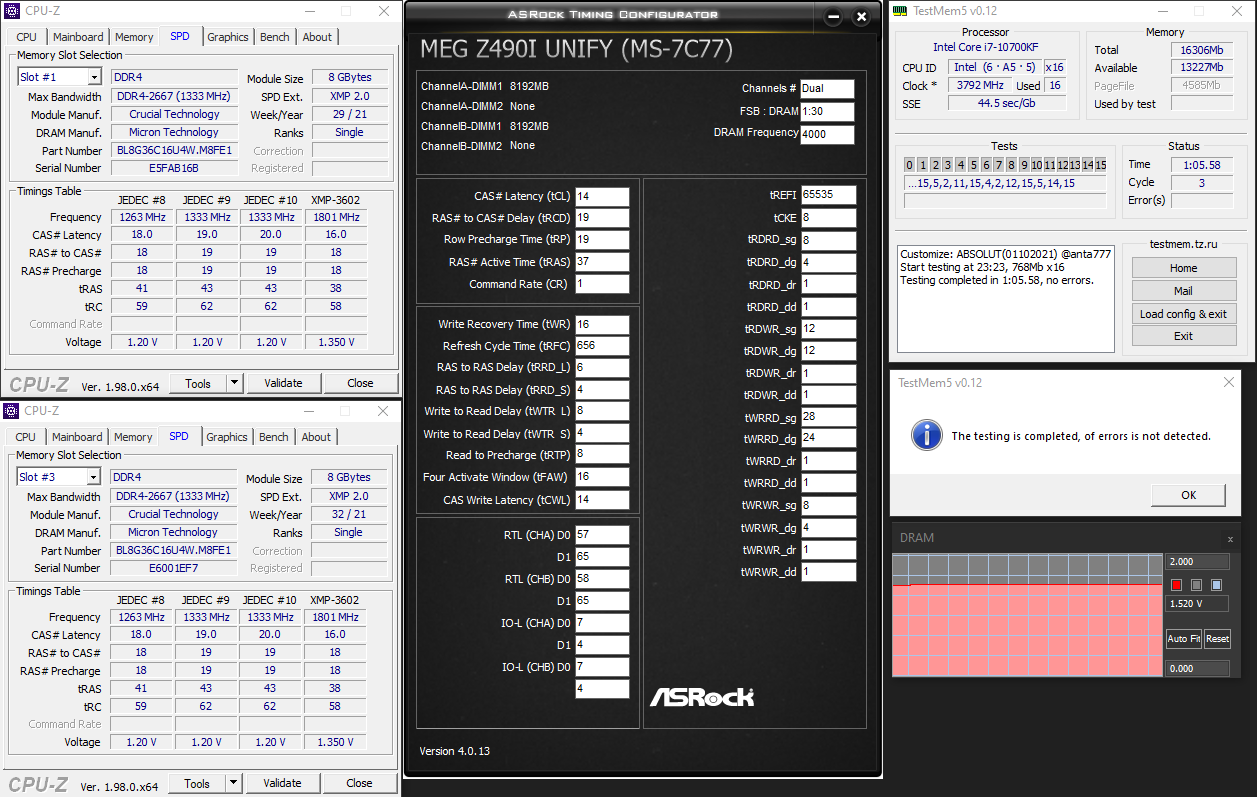Close the ASRock Timing Configurator window
The height and width of the screenshot is (797, 1257).
click(861, 17)
